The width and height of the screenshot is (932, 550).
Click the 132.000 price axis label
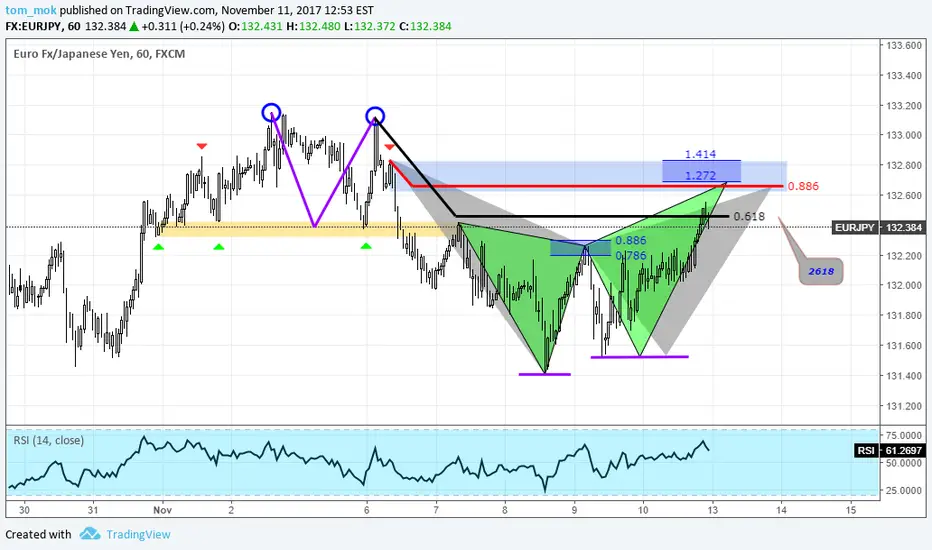pos(904,285)
